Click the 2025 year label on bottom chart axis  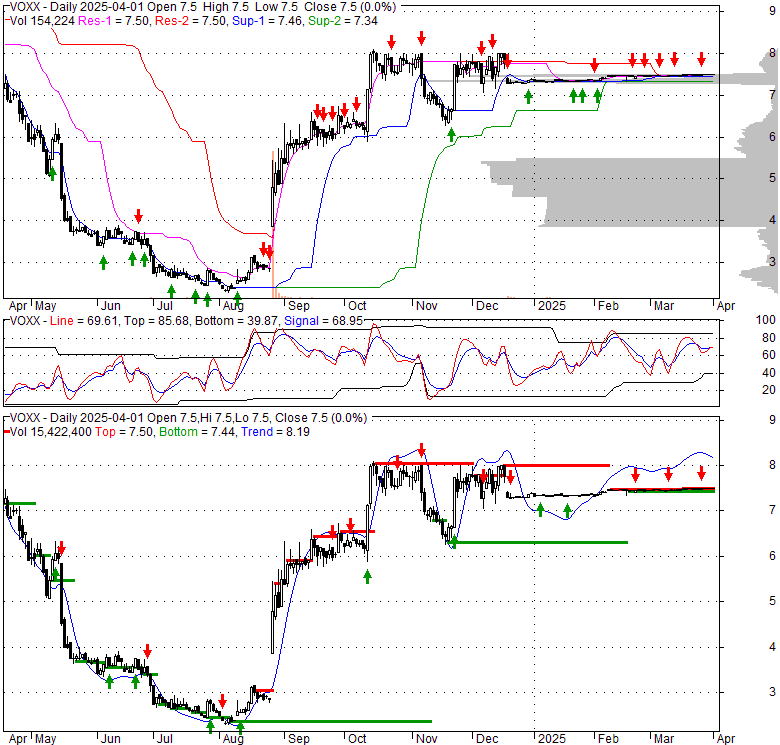point(552,739)
